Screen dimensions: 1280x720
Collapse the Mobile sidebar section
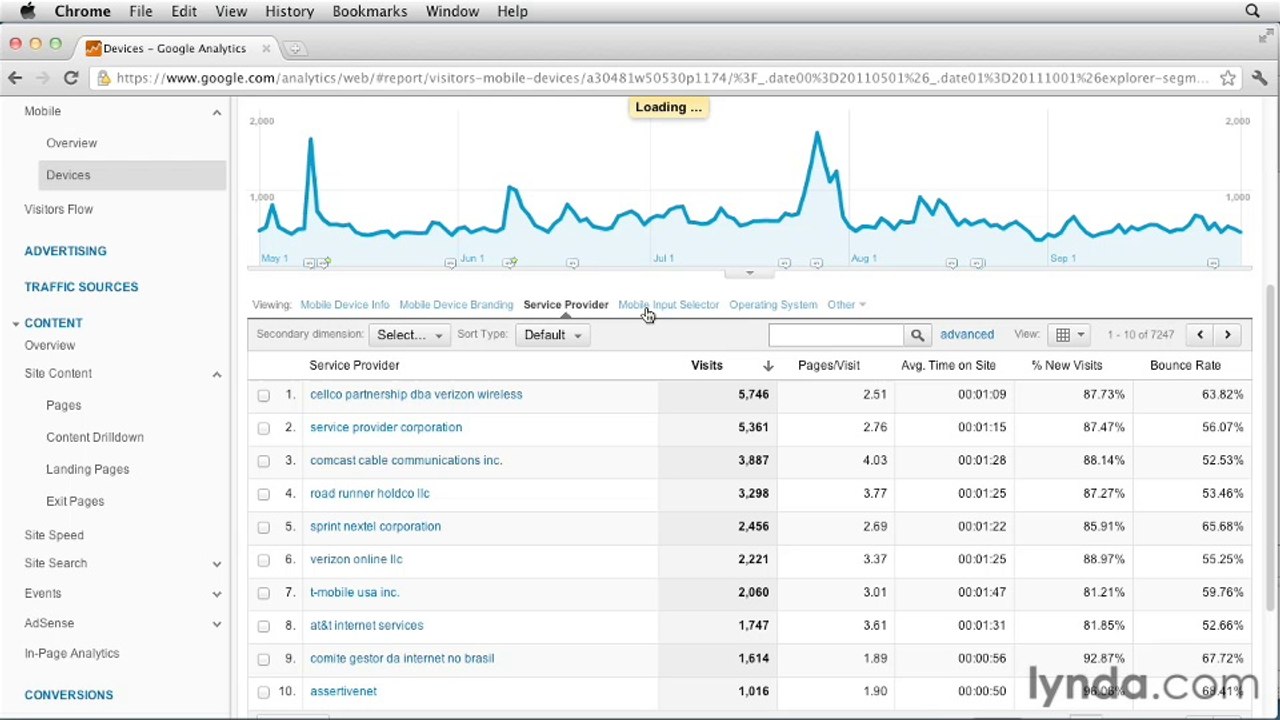pyautogui.click(x=216, y=112)
